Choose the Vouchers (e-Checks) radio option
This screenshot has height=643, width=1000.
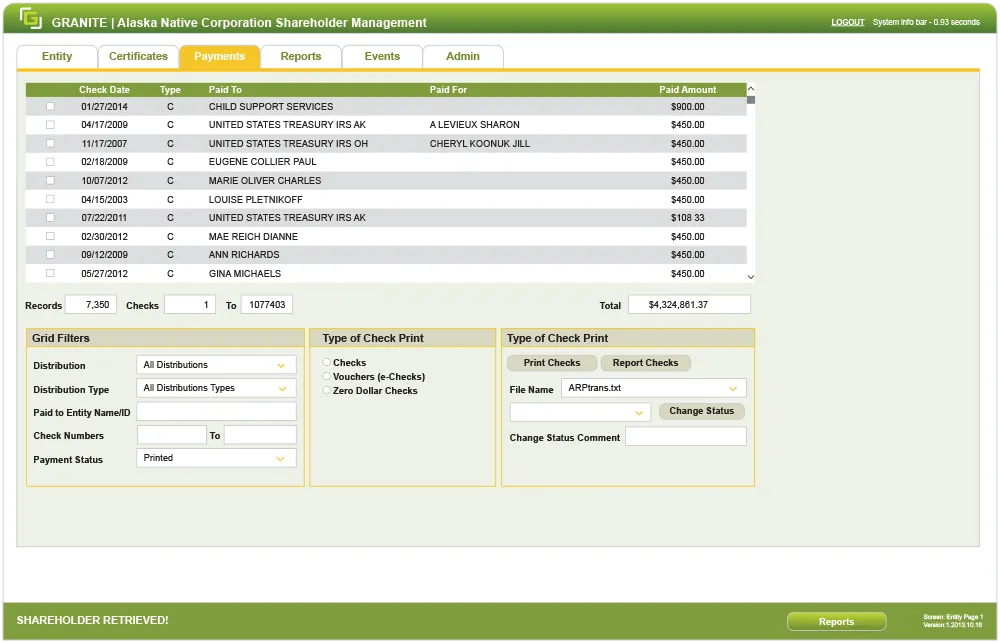[x=327, y=377]
